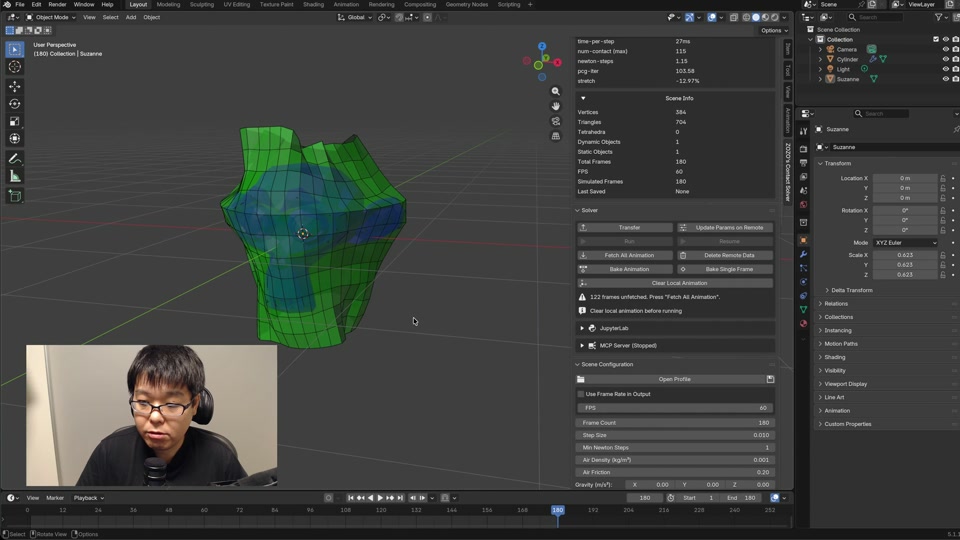
Task: Expand the Cylinder tree item
Action: [x=820, y=59]
